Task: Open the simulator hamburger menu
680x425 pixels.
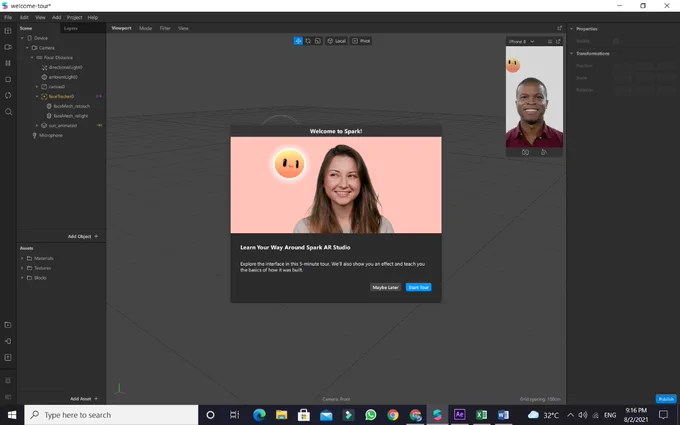Action: point(549,42)
